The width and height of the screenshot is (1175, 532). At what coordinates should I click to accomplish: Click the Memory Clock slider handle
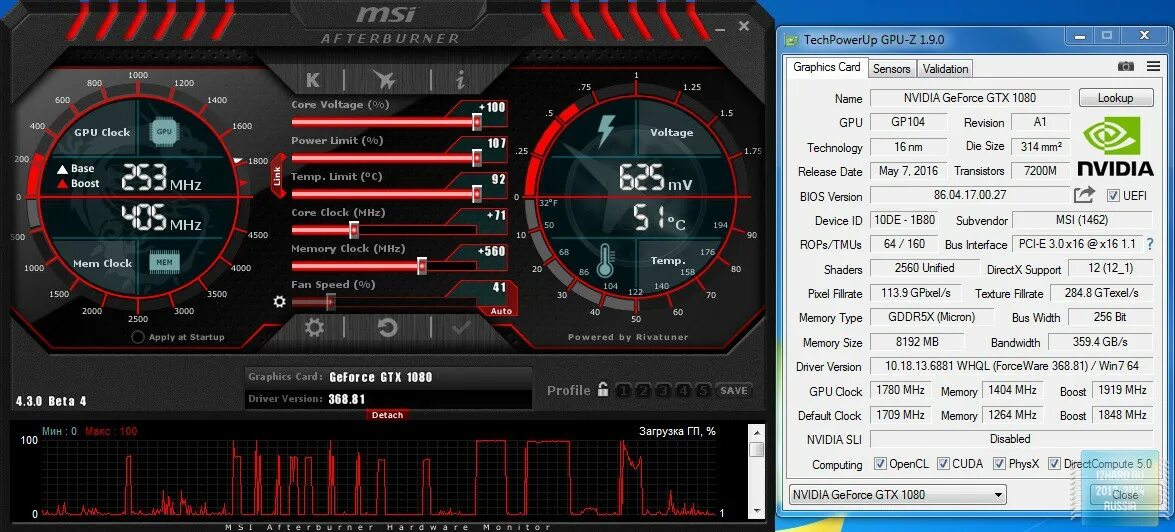pyautogui.click(x=422, y=265)
